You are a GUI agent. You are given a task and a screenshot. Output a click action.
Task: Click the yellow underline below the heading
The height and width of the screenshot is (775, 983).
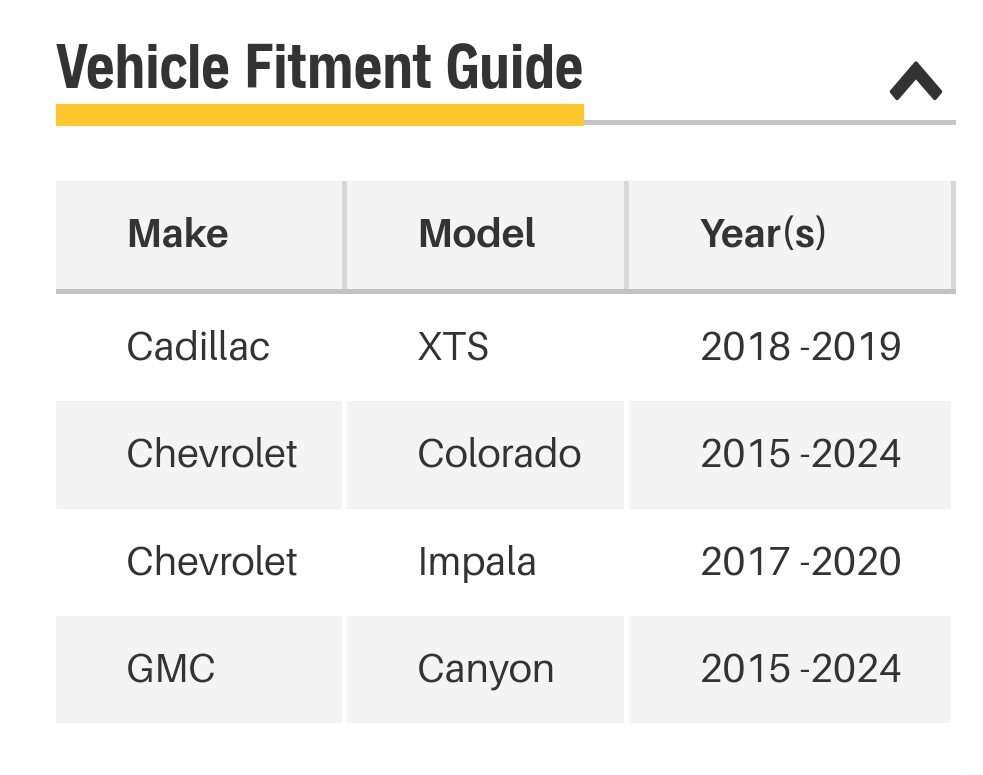tap(319, 115)
